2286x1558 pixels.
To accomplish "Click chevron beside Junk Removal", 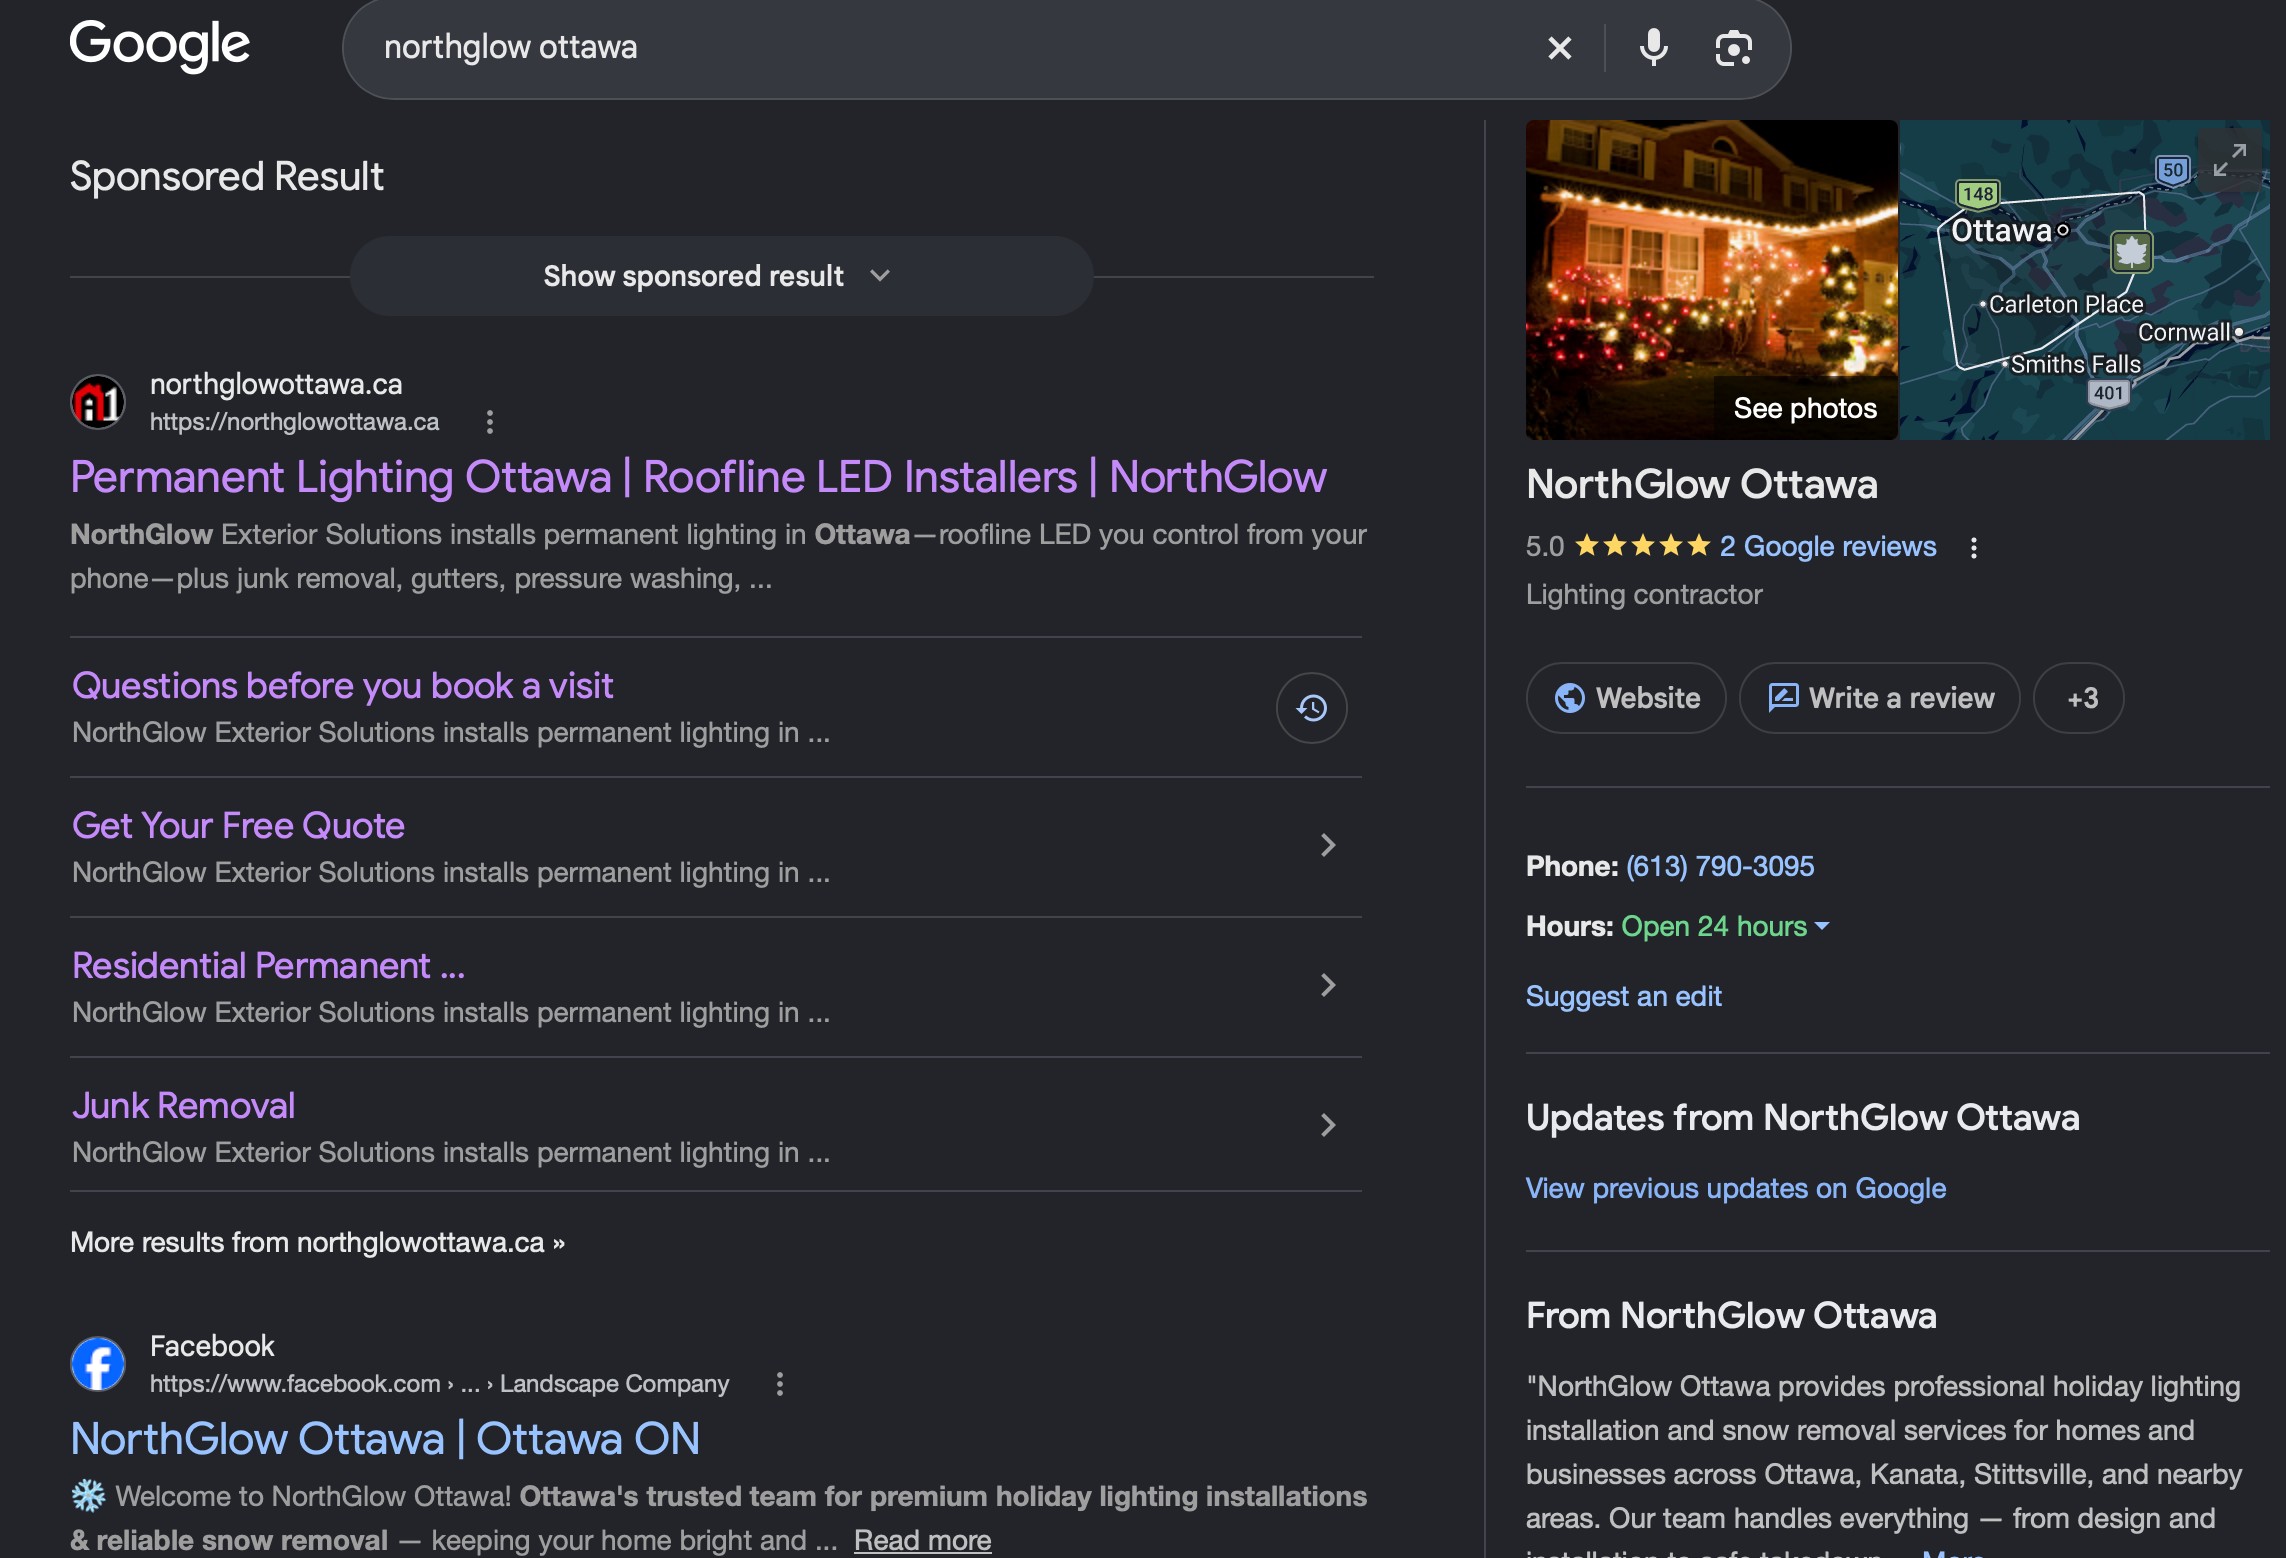I will coord(1328,1125).
